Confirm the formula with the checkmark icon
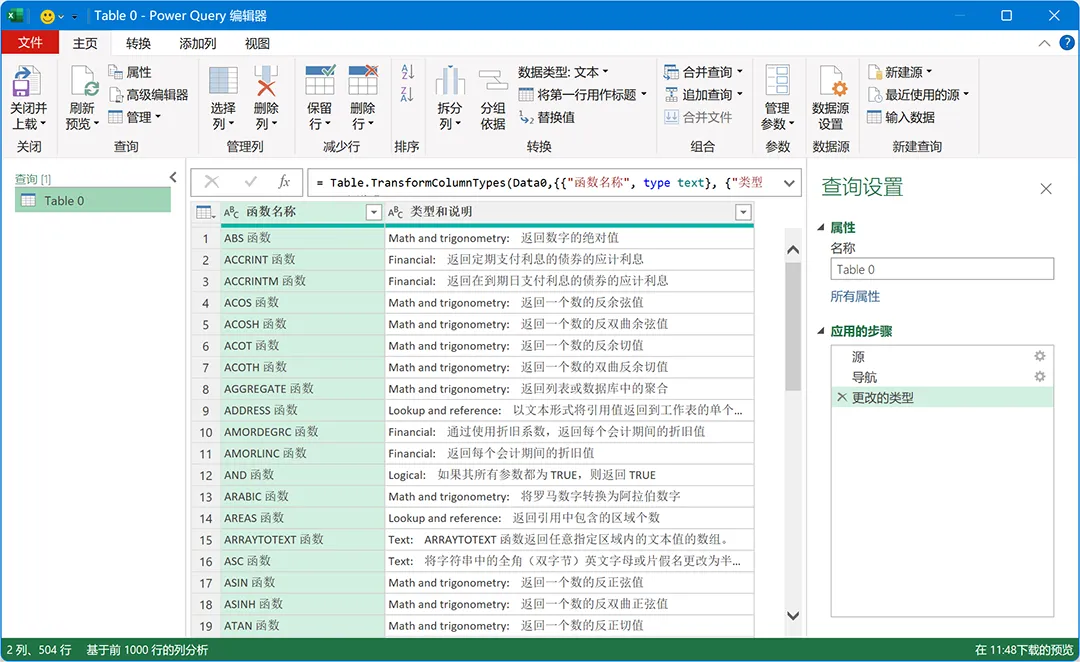Viewport: 1080px width, 662px height. (x=250, y=181)
